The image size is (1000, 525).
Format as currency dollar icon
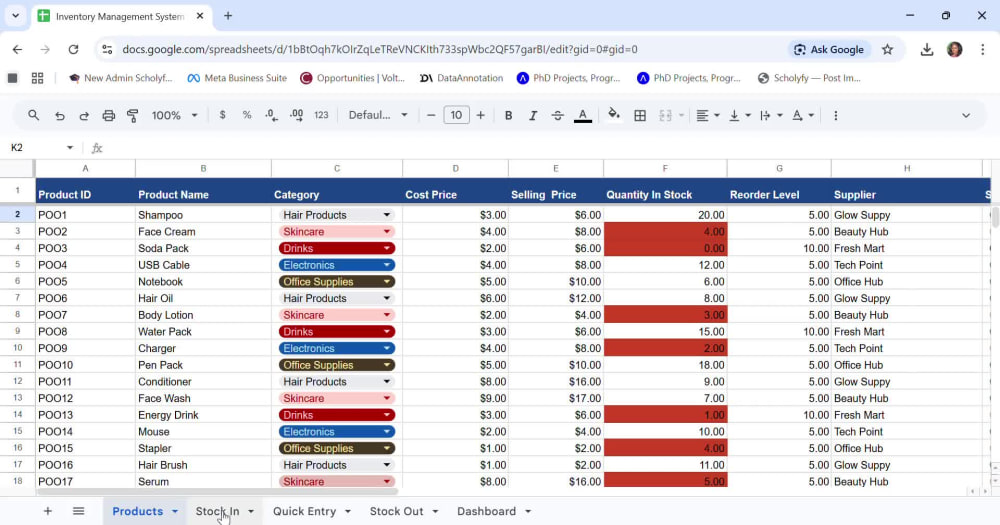click(x=222, y=115)
